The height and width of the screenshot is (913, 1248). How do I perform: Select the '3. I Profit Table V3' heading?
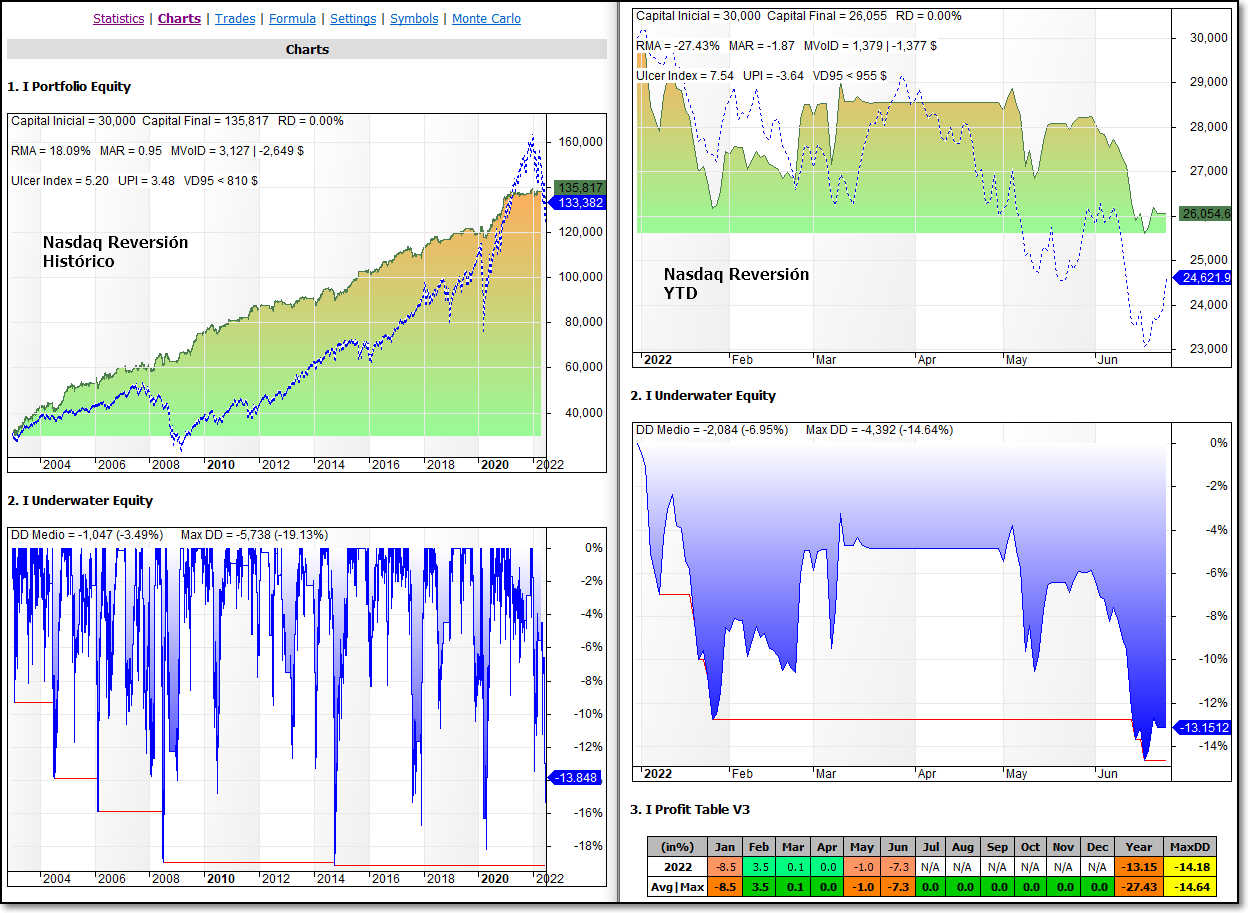(690, 809)
